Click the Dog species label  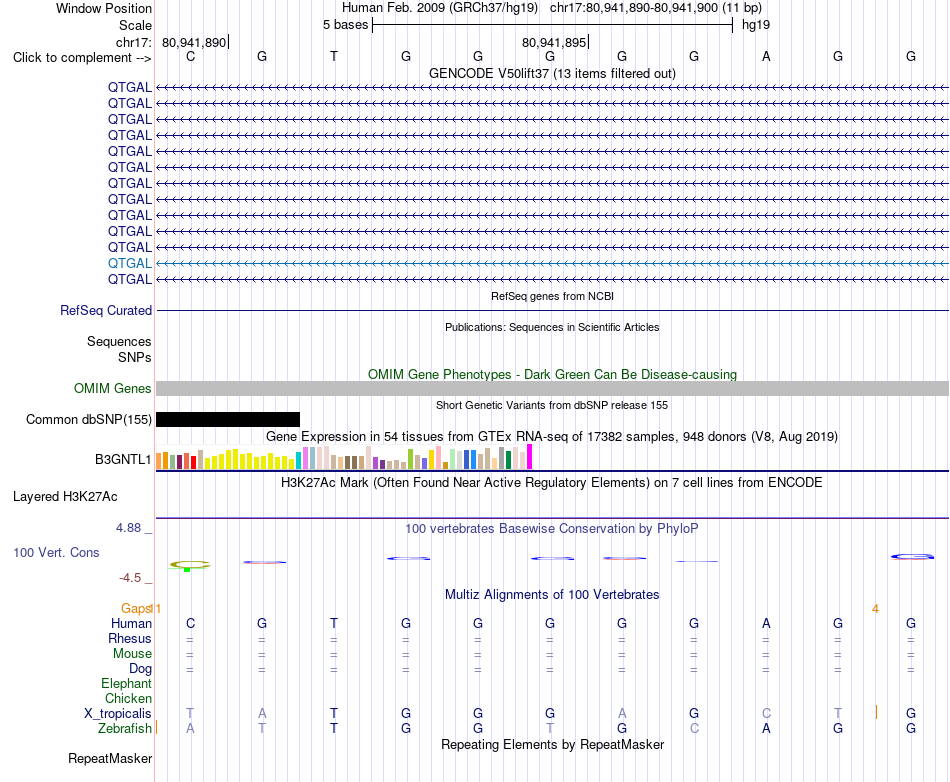coord(141,668)
